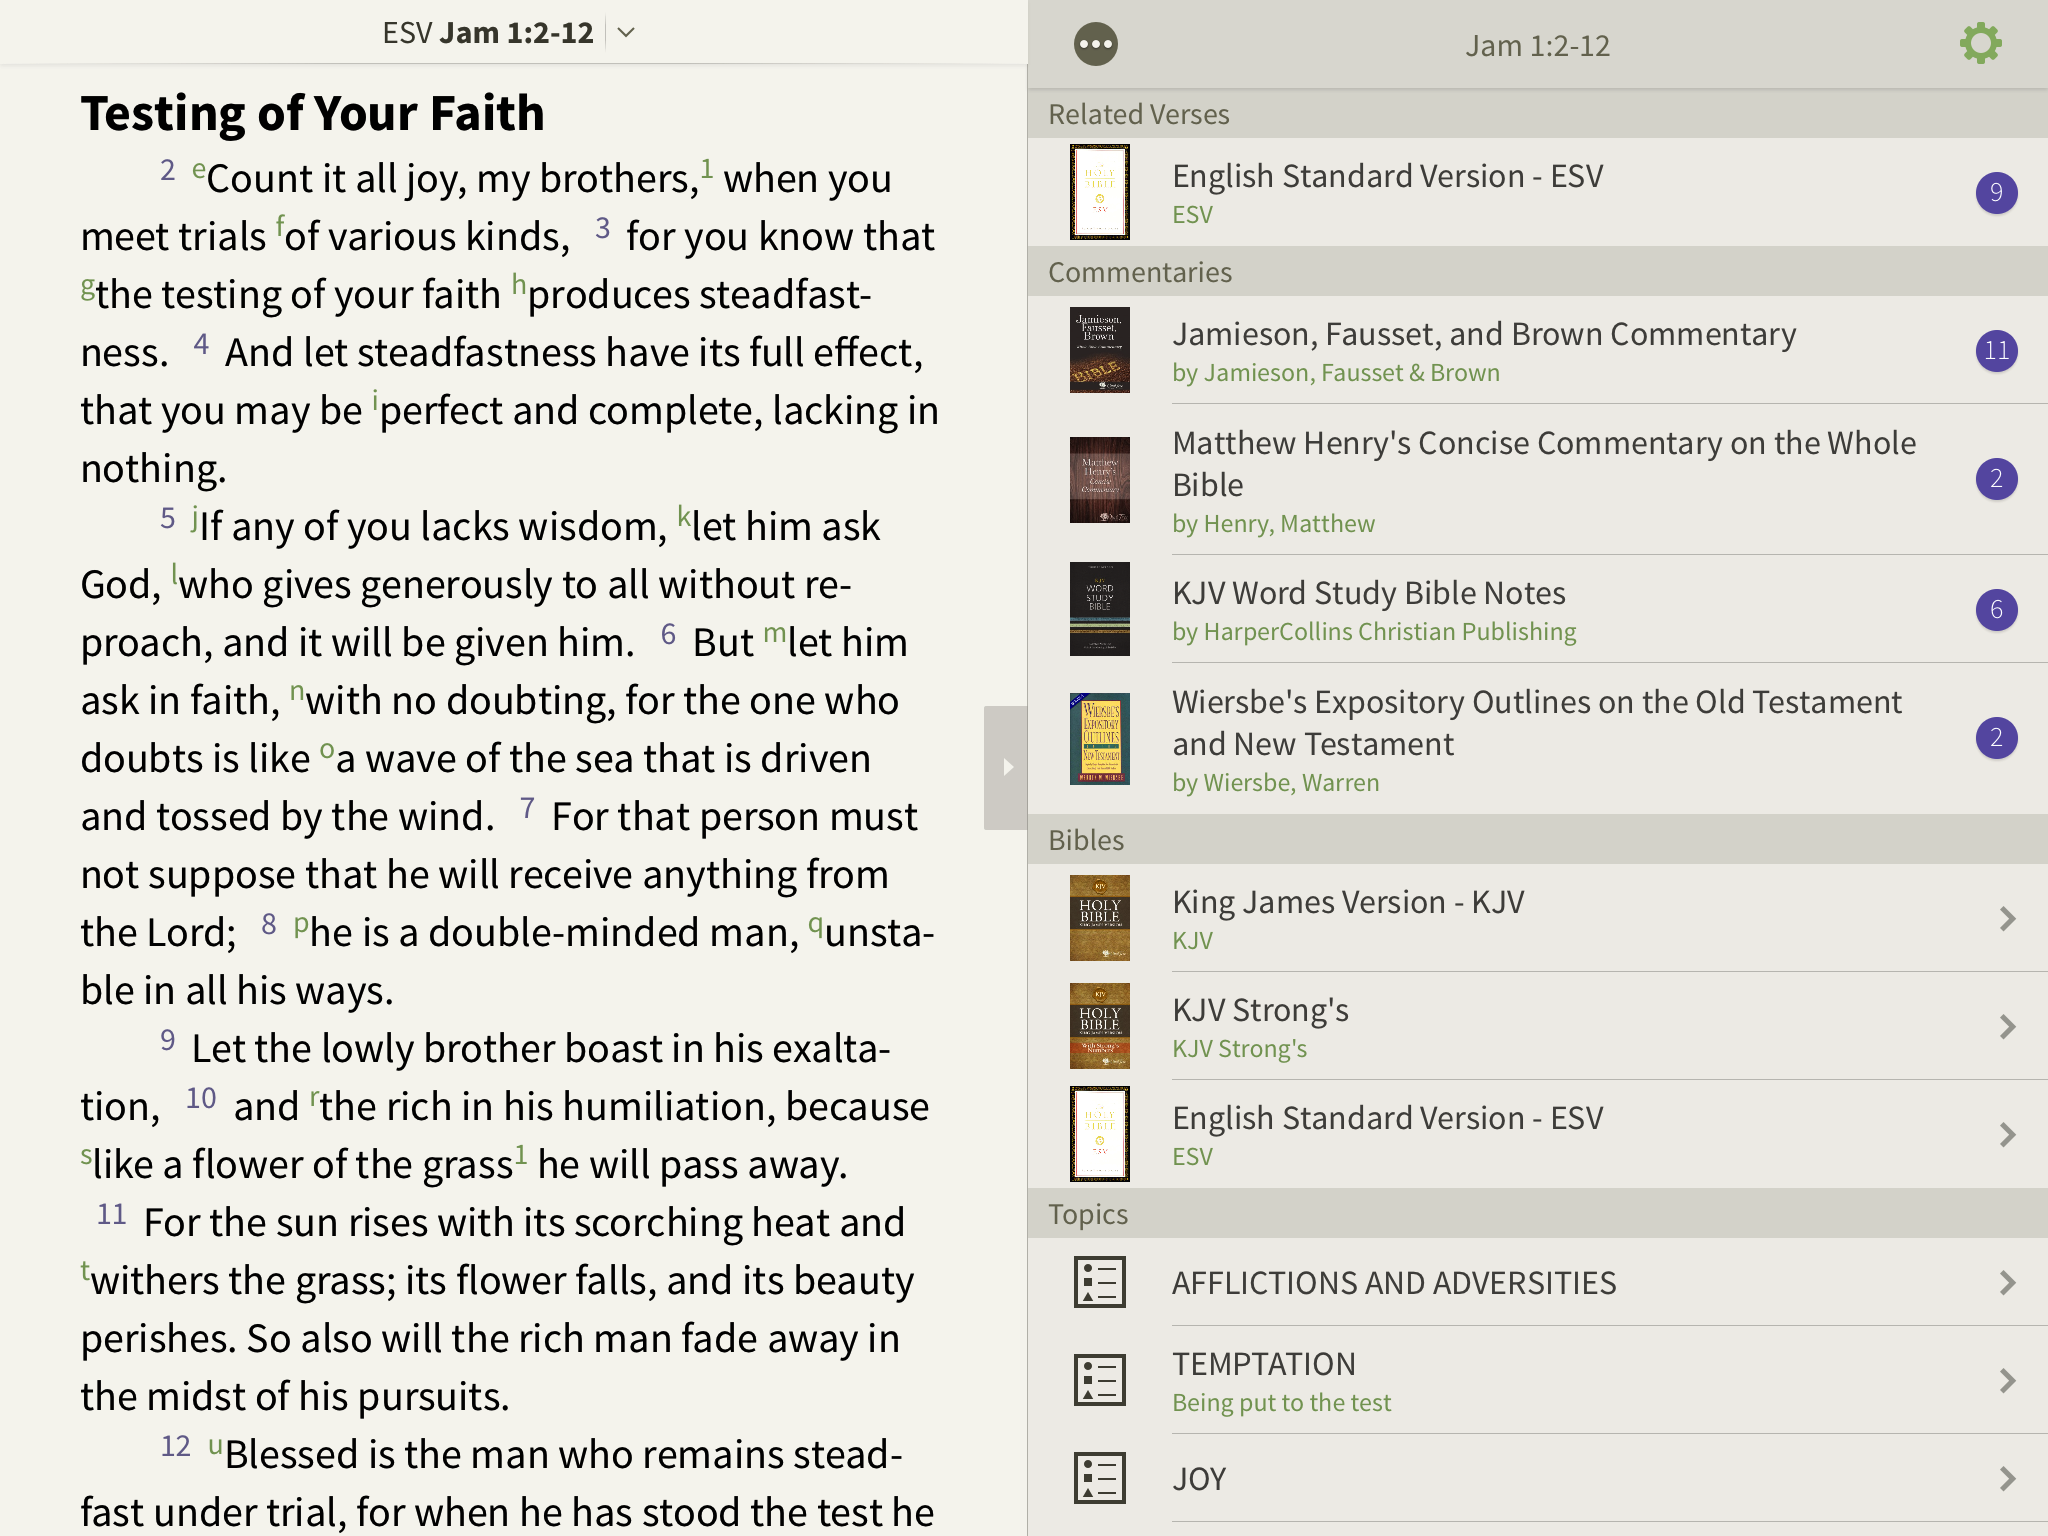This screenshot has width=2048, height=1536.
Task: Tap cross-reference g before 'the testing'
Action: pyautogui.click(x=88, y=288)
